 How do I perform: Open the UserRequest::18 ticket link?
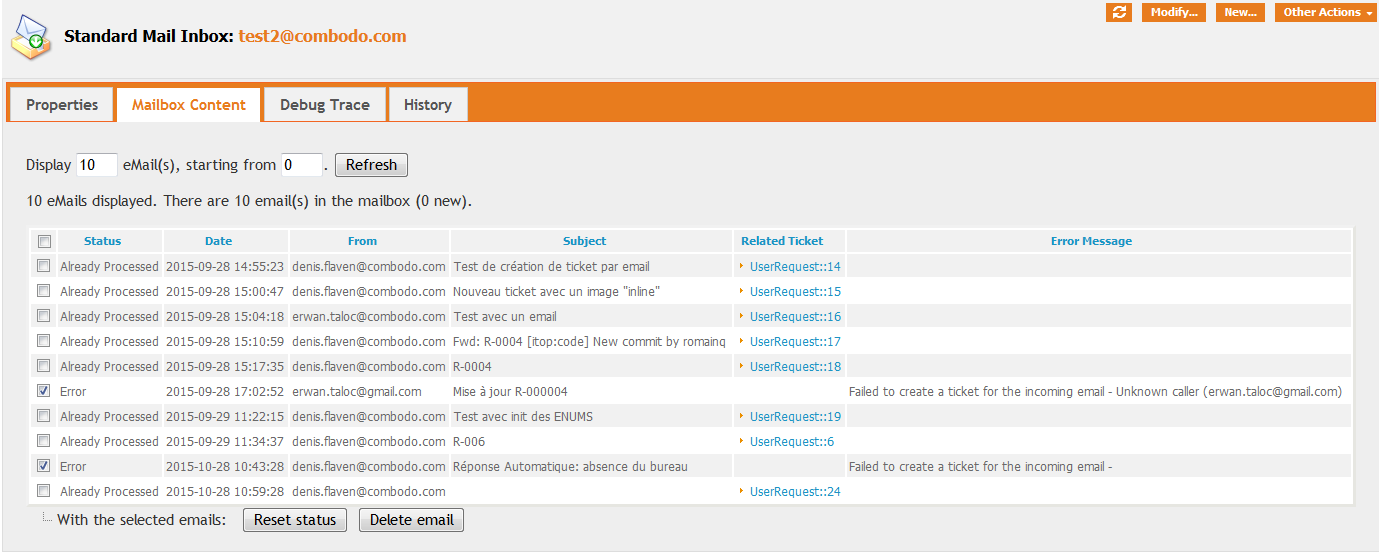coord(795,367)
